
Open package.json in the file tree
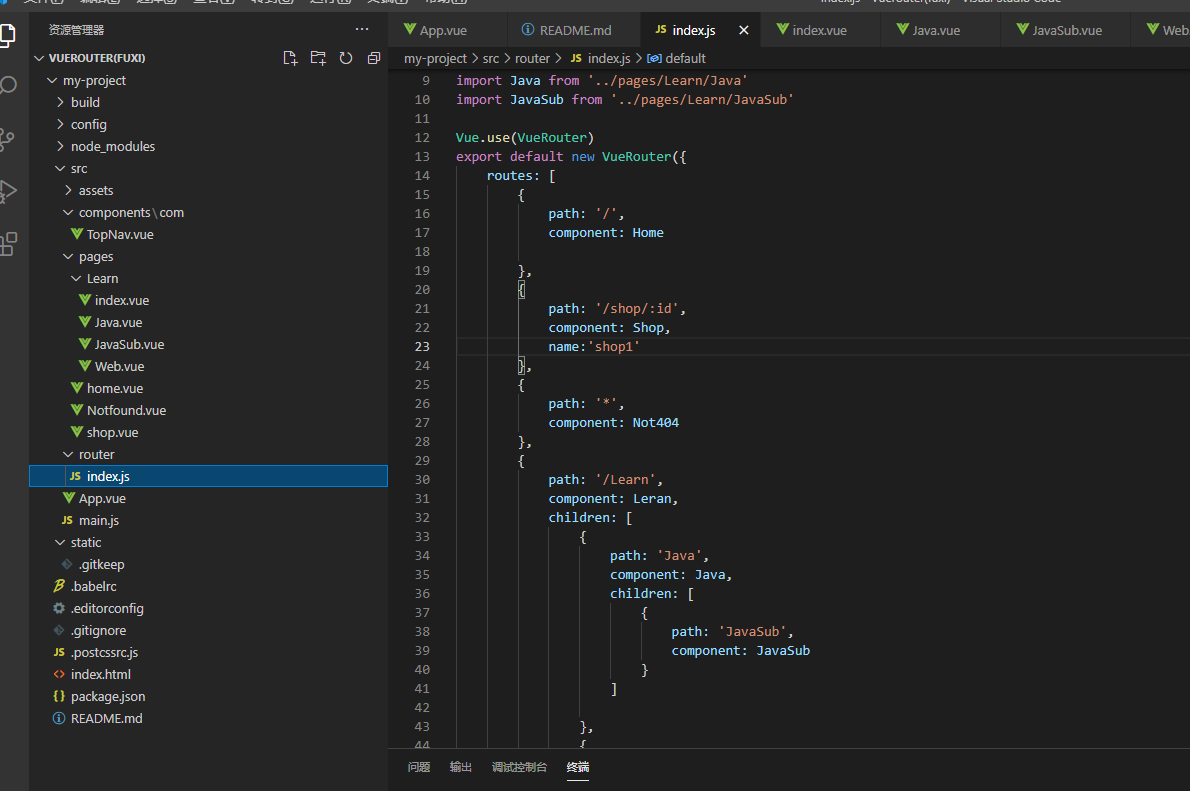(108, 697)
